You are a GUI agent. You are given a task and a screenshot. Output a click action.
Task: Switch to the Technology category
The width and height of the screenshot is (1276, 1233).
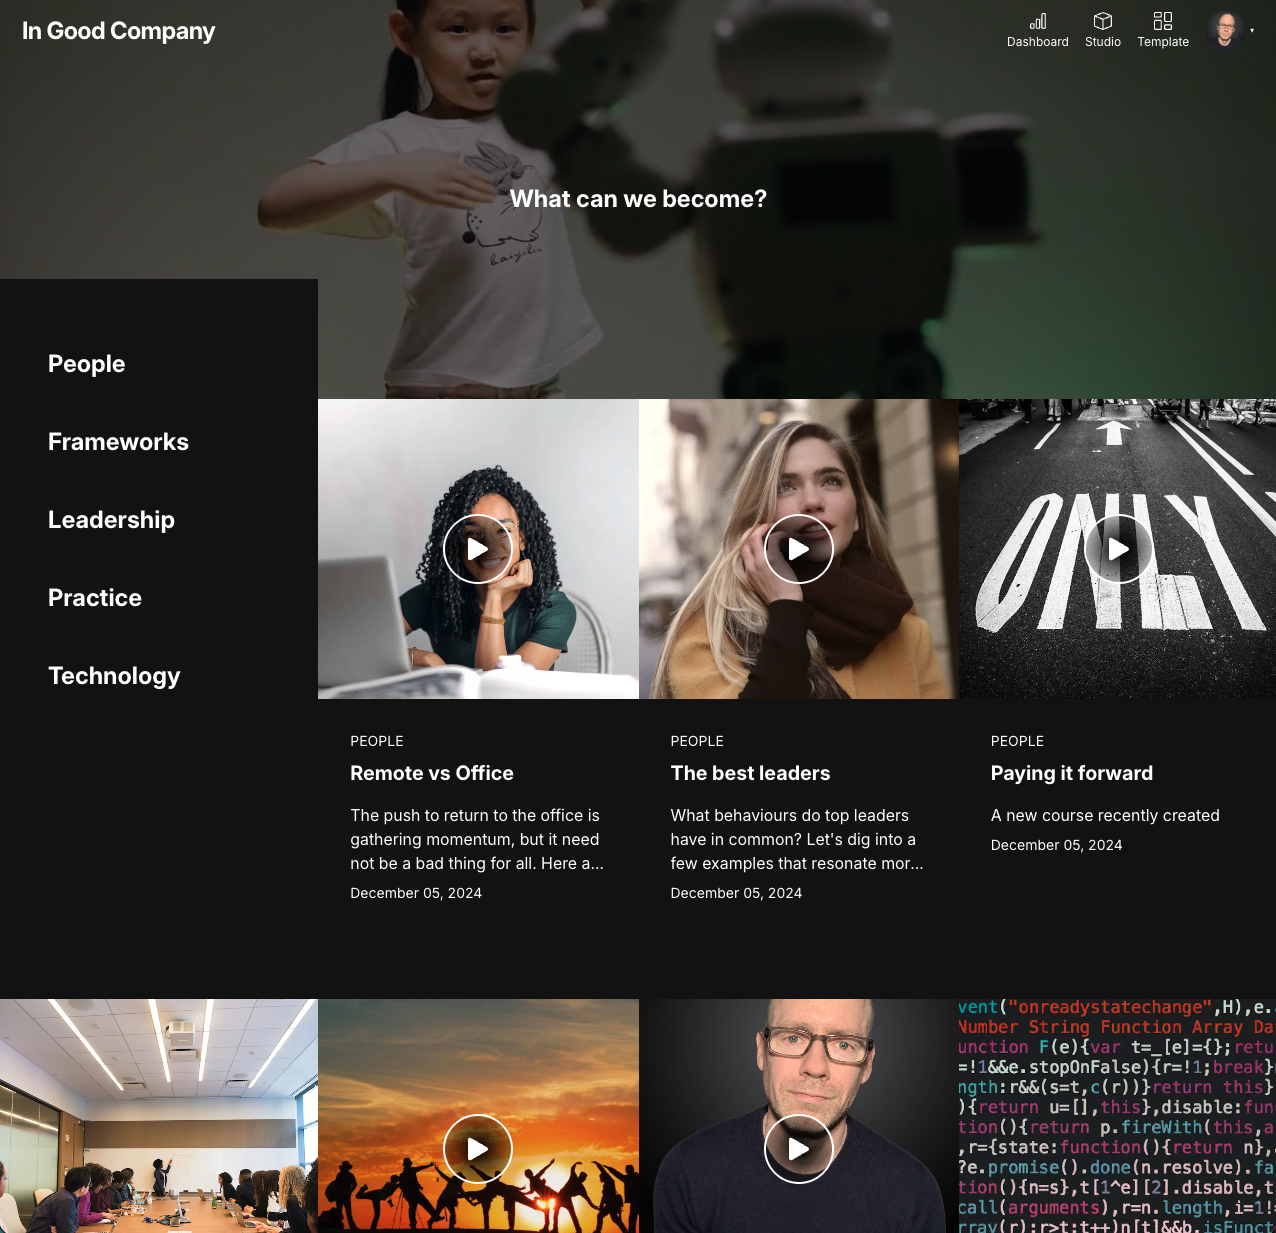[114, 676]
